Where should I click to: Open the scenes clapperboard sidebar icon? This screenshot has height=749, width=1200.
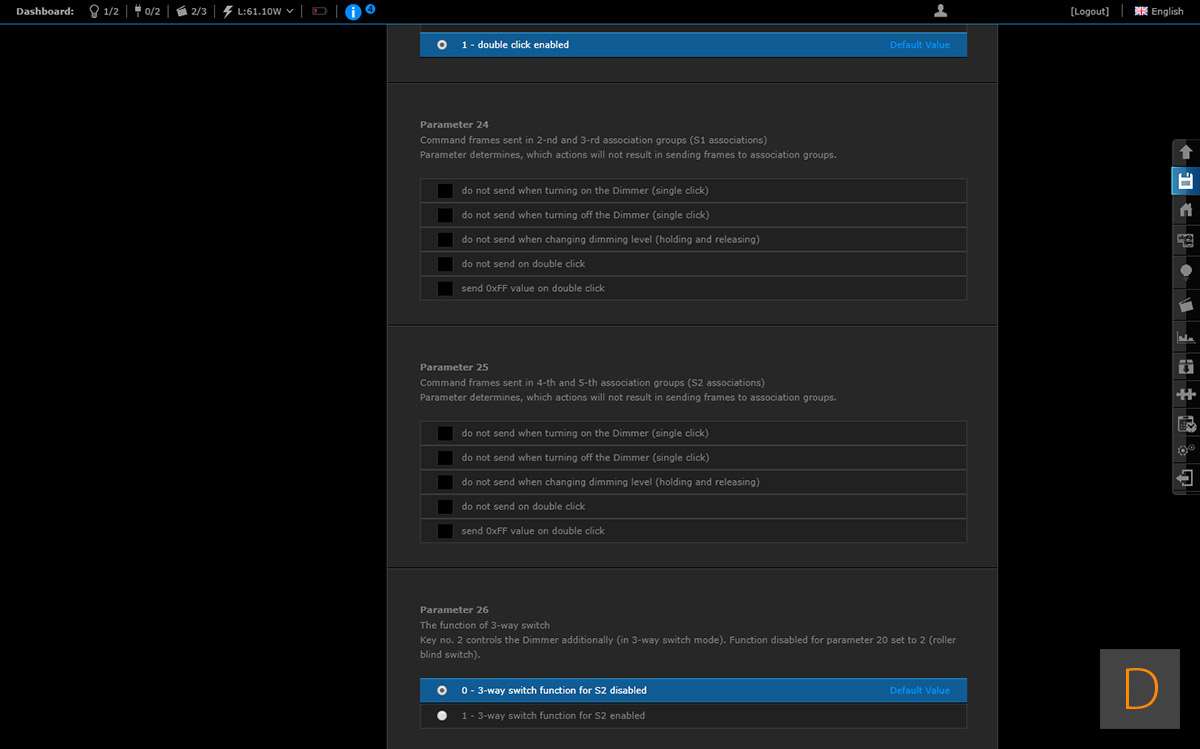(1186, 304)
